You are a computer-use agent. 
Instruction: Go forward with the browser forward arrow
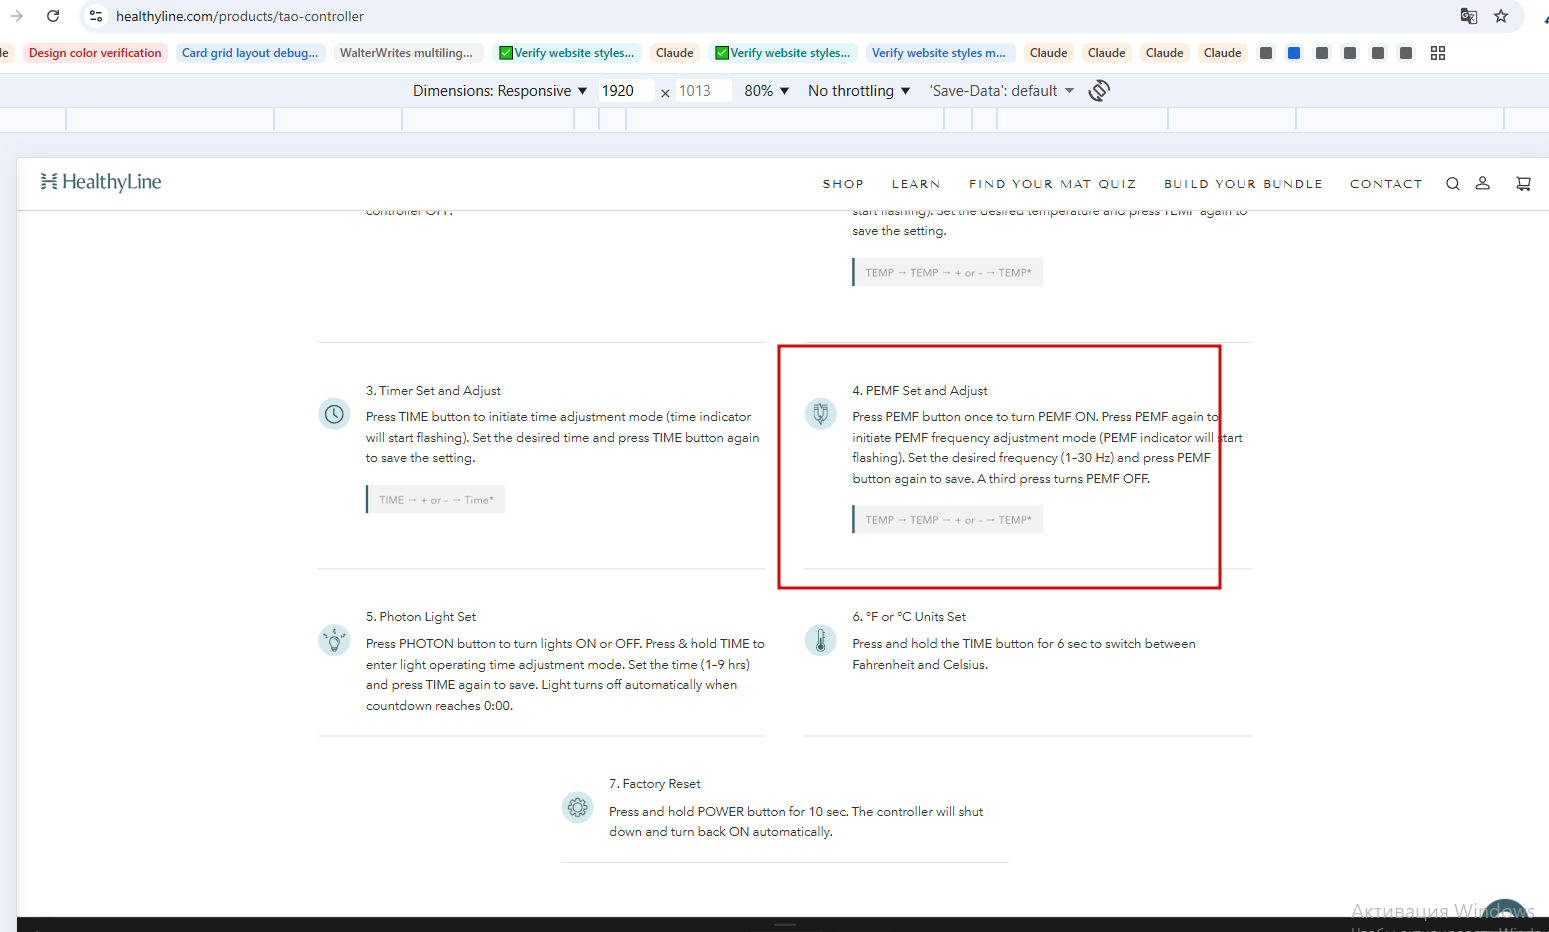(x=16, y=16)
